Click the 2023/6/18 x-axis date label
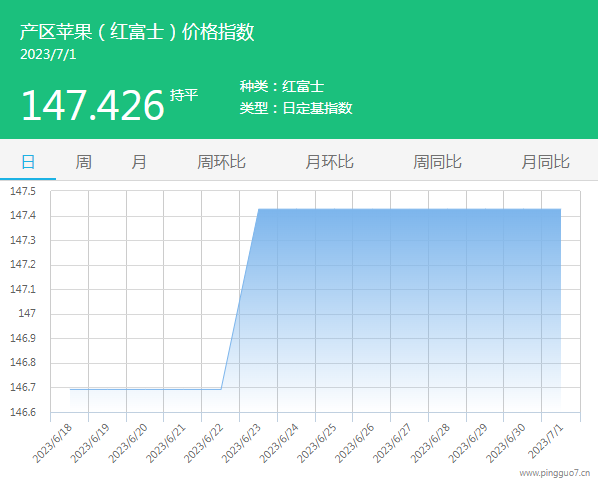Viewport: 598px width, 482px height. click(52, 443)
